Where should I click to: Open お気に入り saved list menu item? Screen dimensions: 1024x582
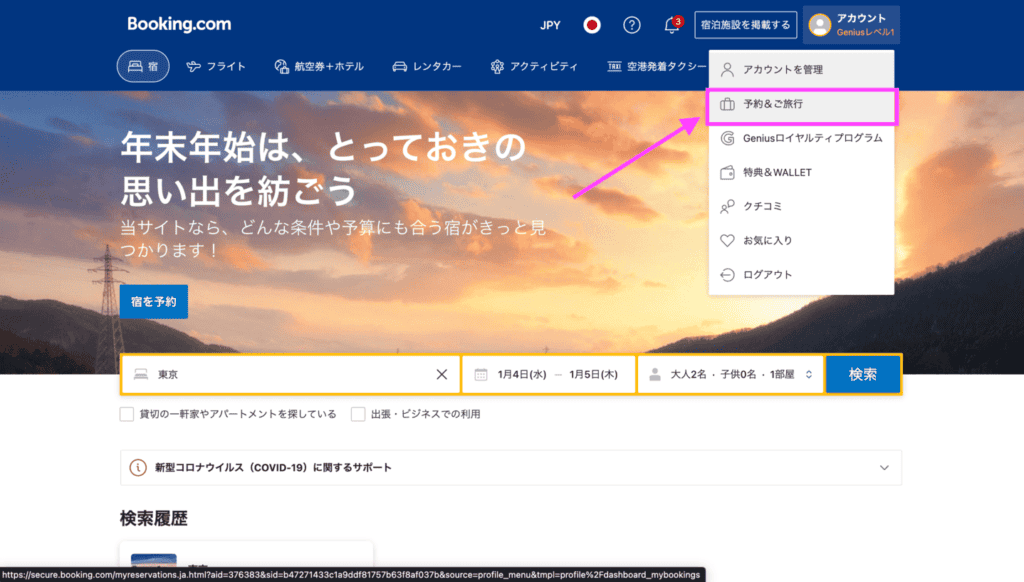pyautogui.click(x=767, y=241)
